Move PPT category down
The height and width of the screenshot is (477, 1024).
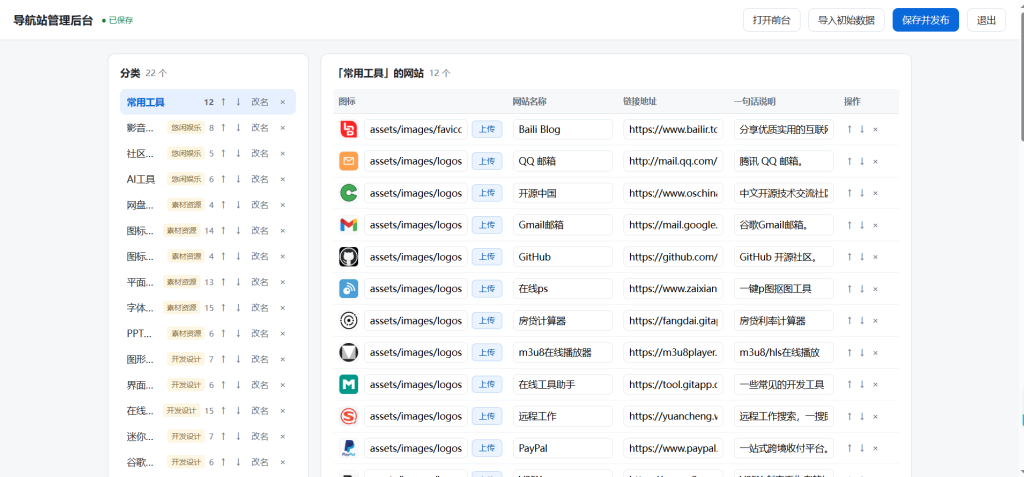click(238, 333)
